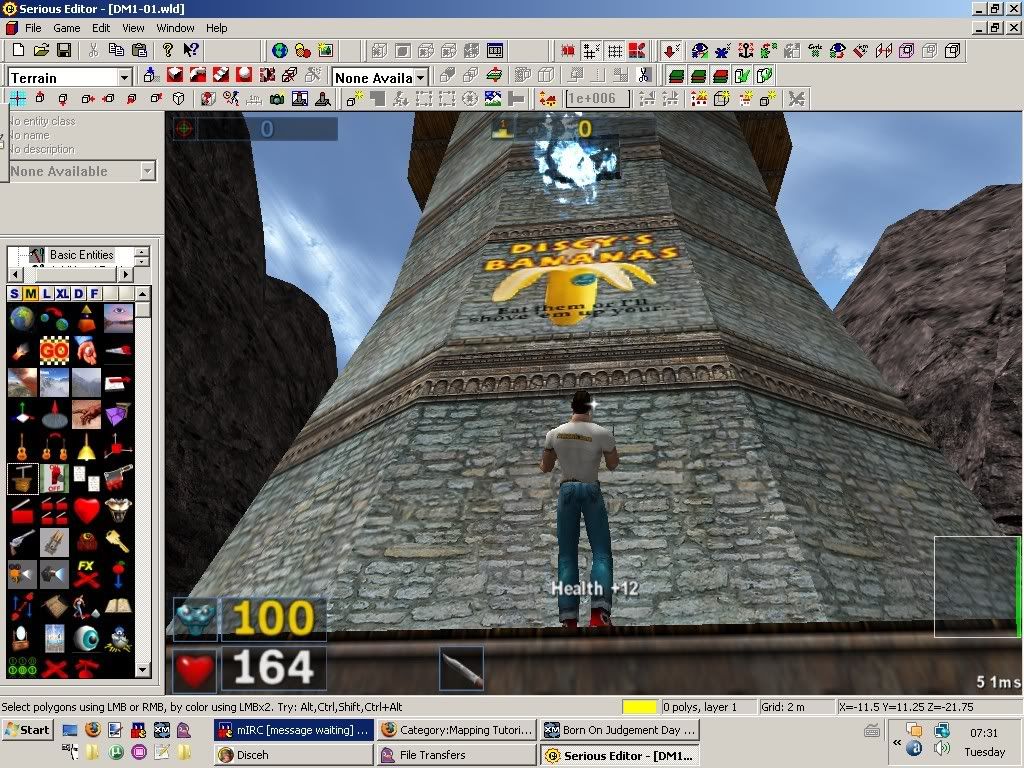
Task: Open the Terrain mode dropdown
Action: pos(124,78)
